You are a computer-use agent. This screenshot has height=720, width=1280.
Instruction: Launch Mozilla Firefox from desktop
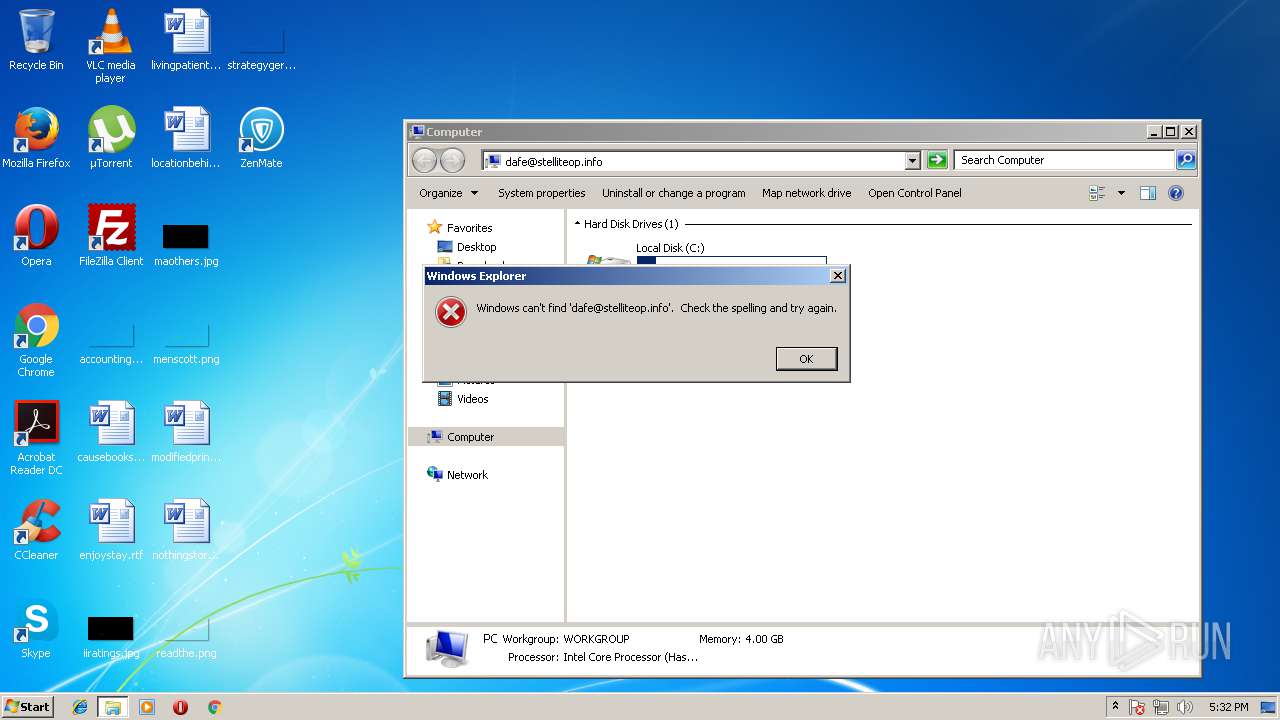(36, 138)
